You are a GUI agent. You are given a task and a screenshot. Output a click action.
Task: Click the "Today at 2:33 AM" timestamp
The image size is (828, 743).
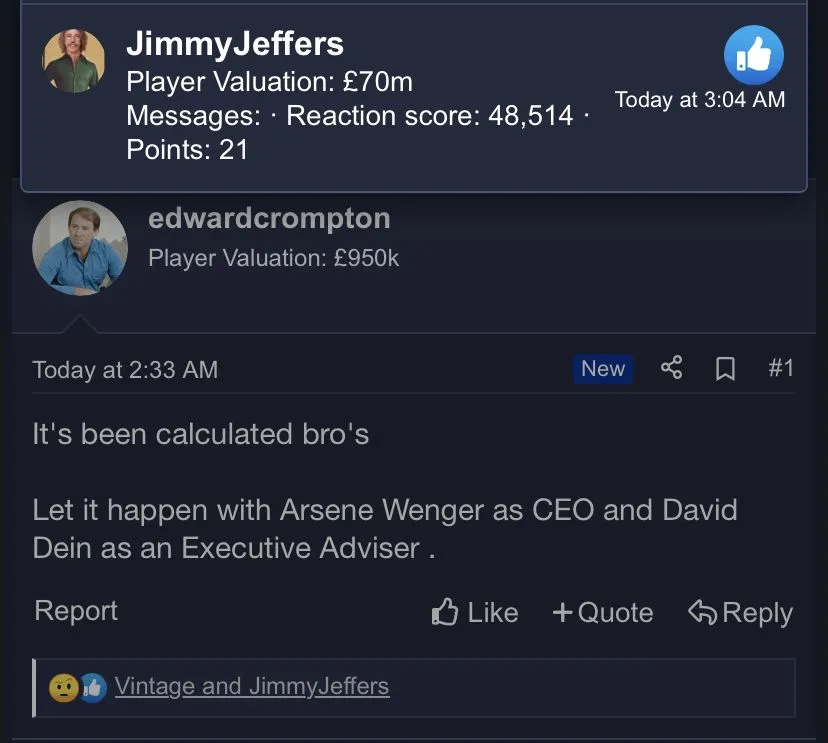[125, 369]
